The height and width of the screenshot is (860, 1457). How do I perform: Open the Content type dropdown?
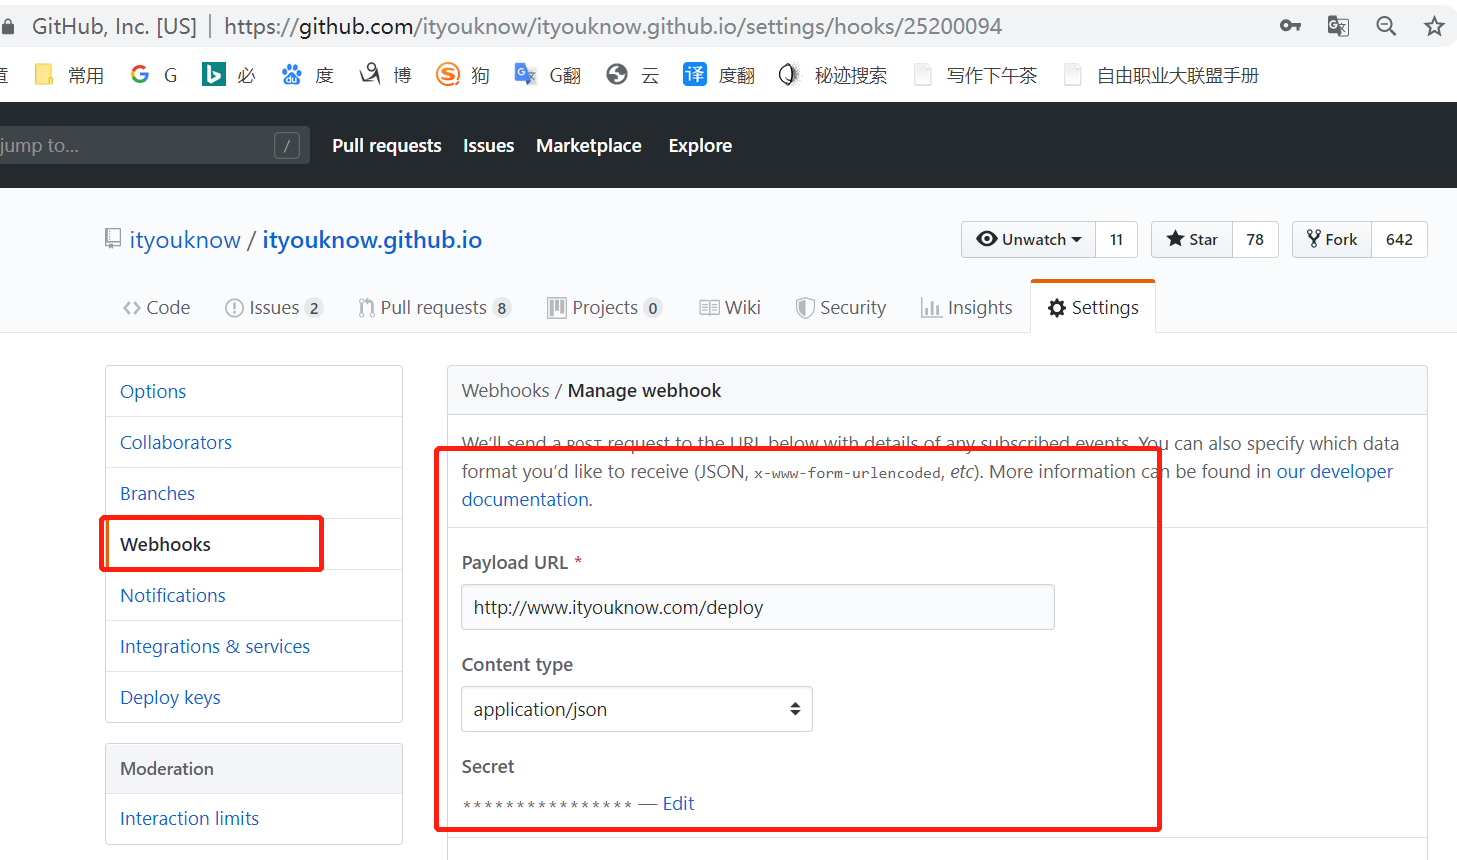click(x=637, y=709)
